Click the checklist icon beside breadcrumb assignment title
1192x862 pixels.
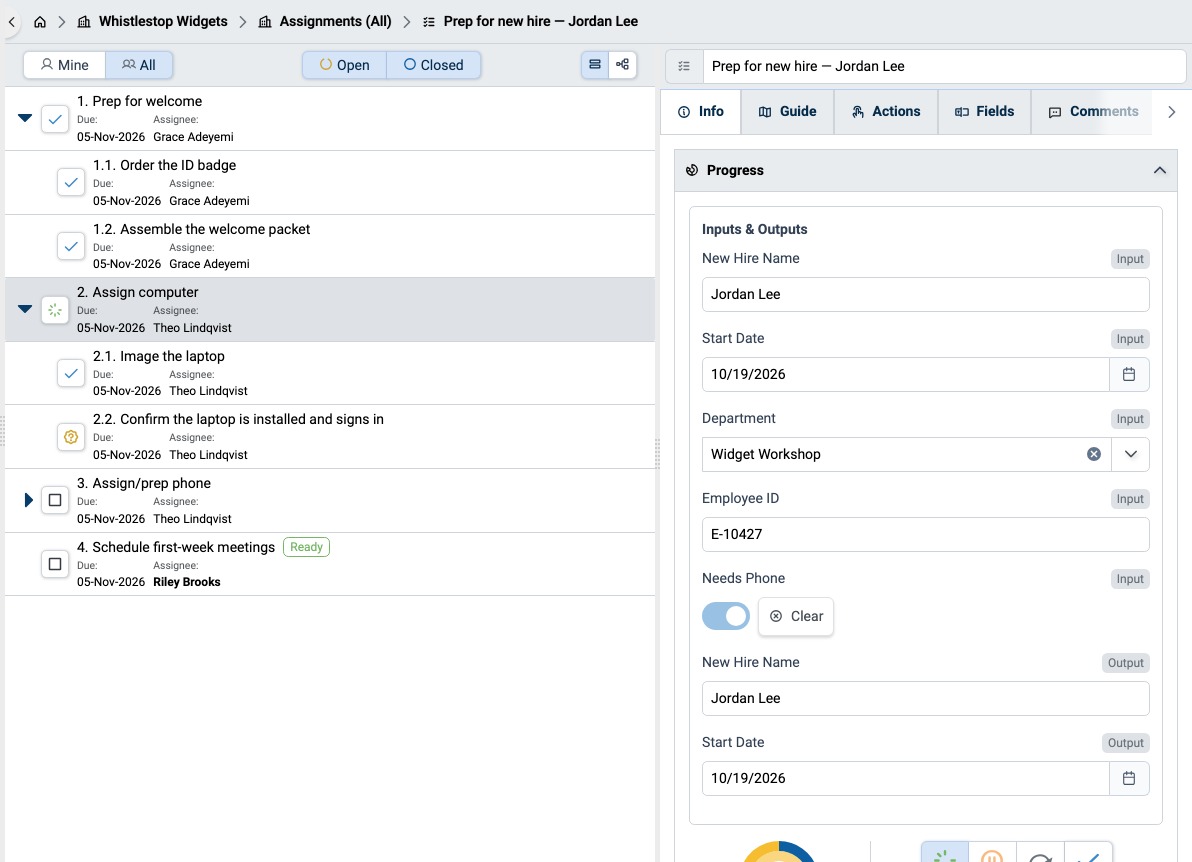tap(429, 22)
